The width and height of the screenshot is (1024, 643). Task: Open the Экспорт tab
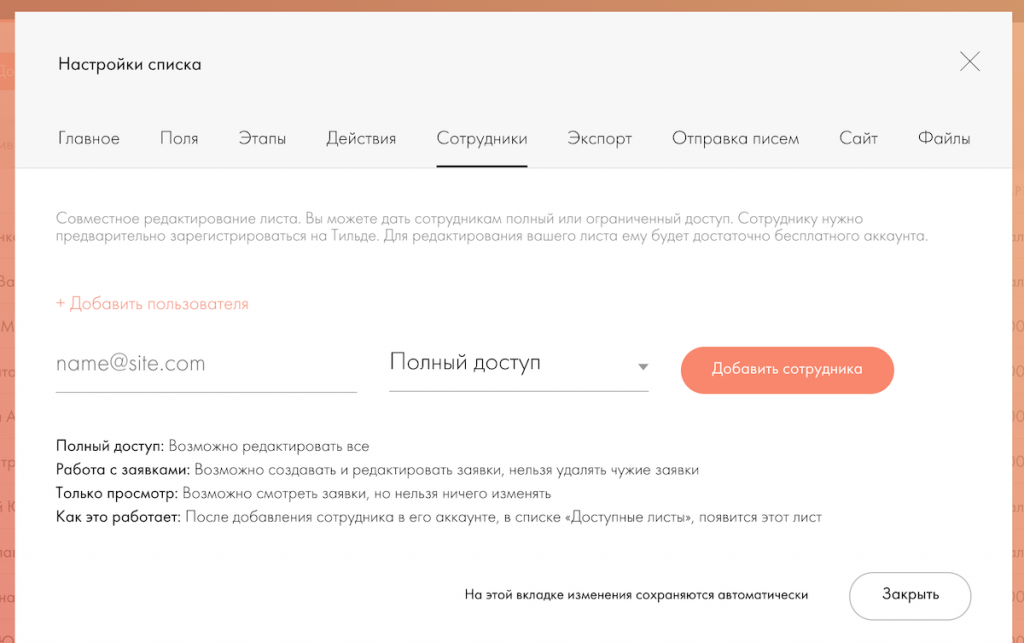pyautogui.click(x=599, y=139)
